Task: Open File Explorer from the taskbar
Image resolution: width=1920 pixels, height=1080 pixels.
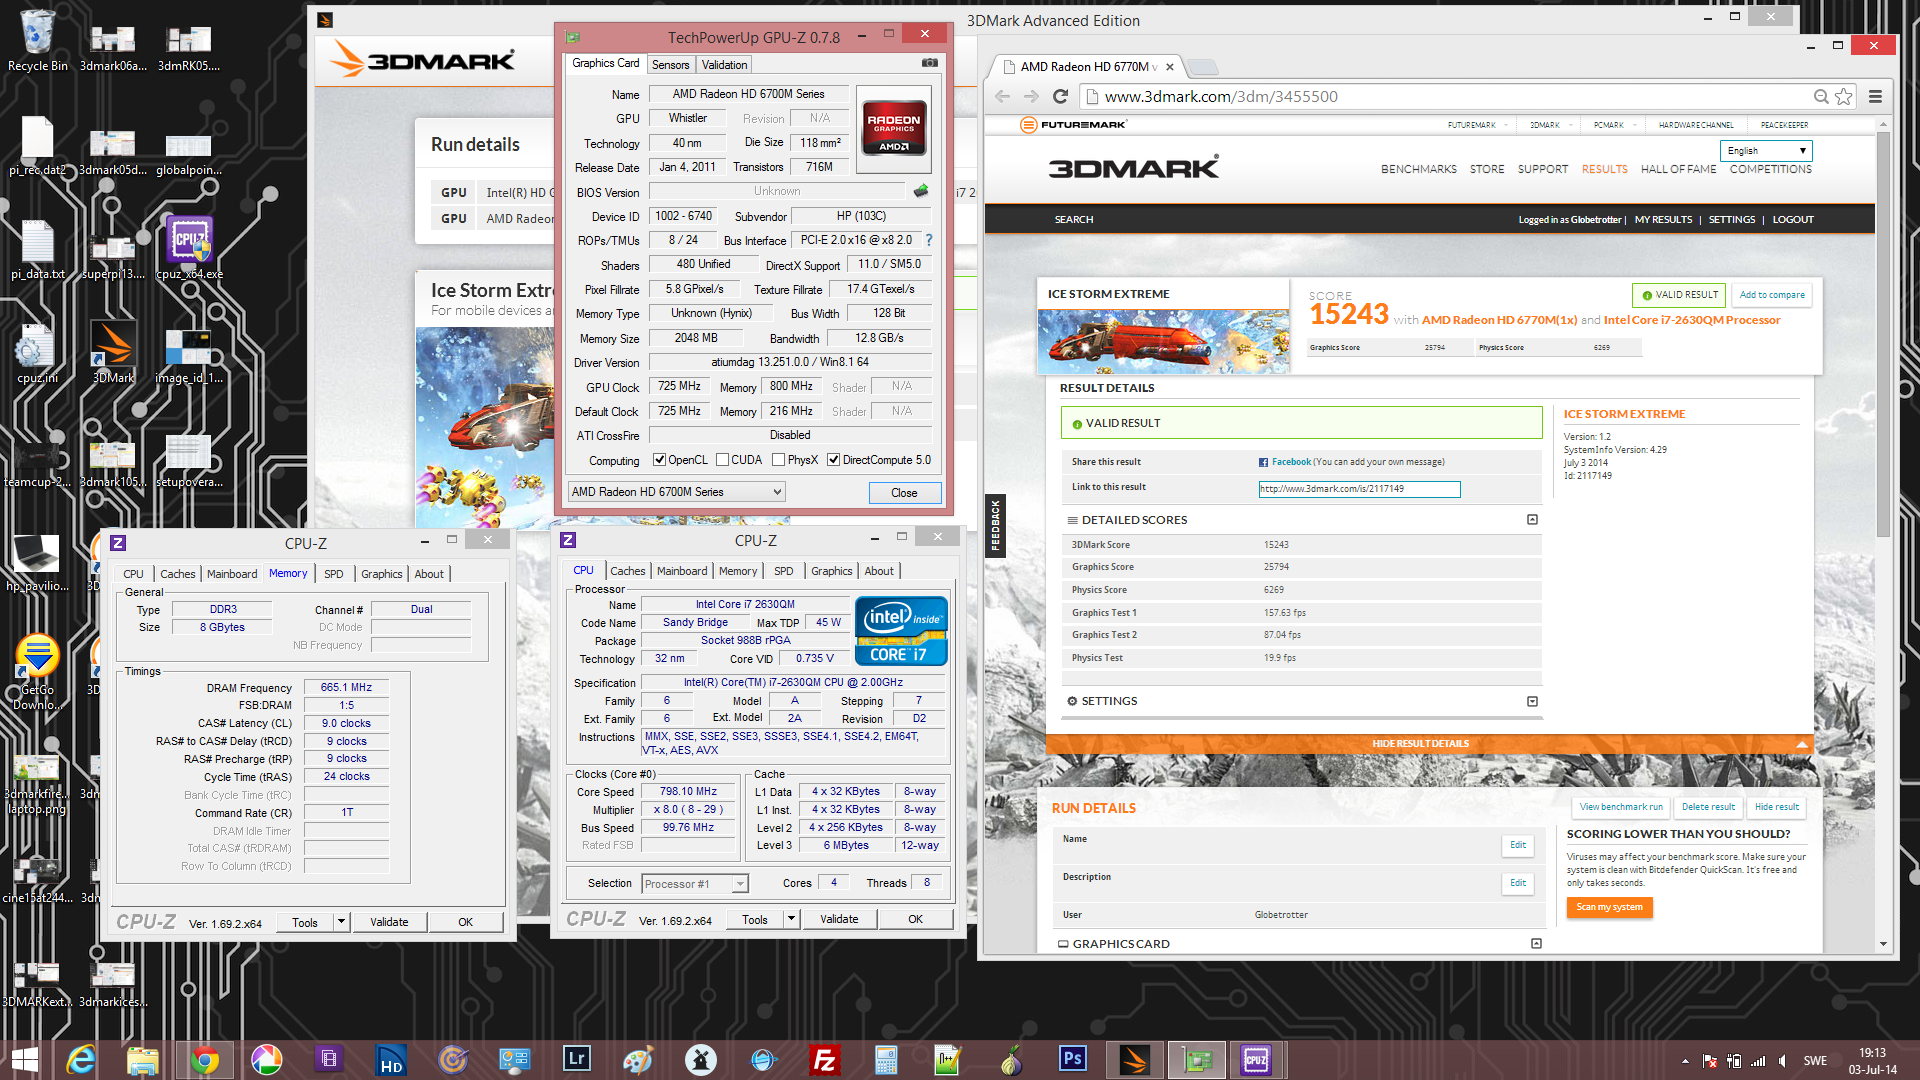Action: click(143, 1059)
